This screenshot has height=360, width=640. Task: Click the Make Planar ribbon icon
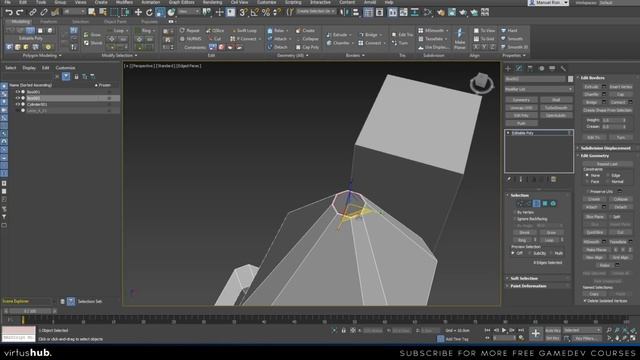tap(460, 38)
